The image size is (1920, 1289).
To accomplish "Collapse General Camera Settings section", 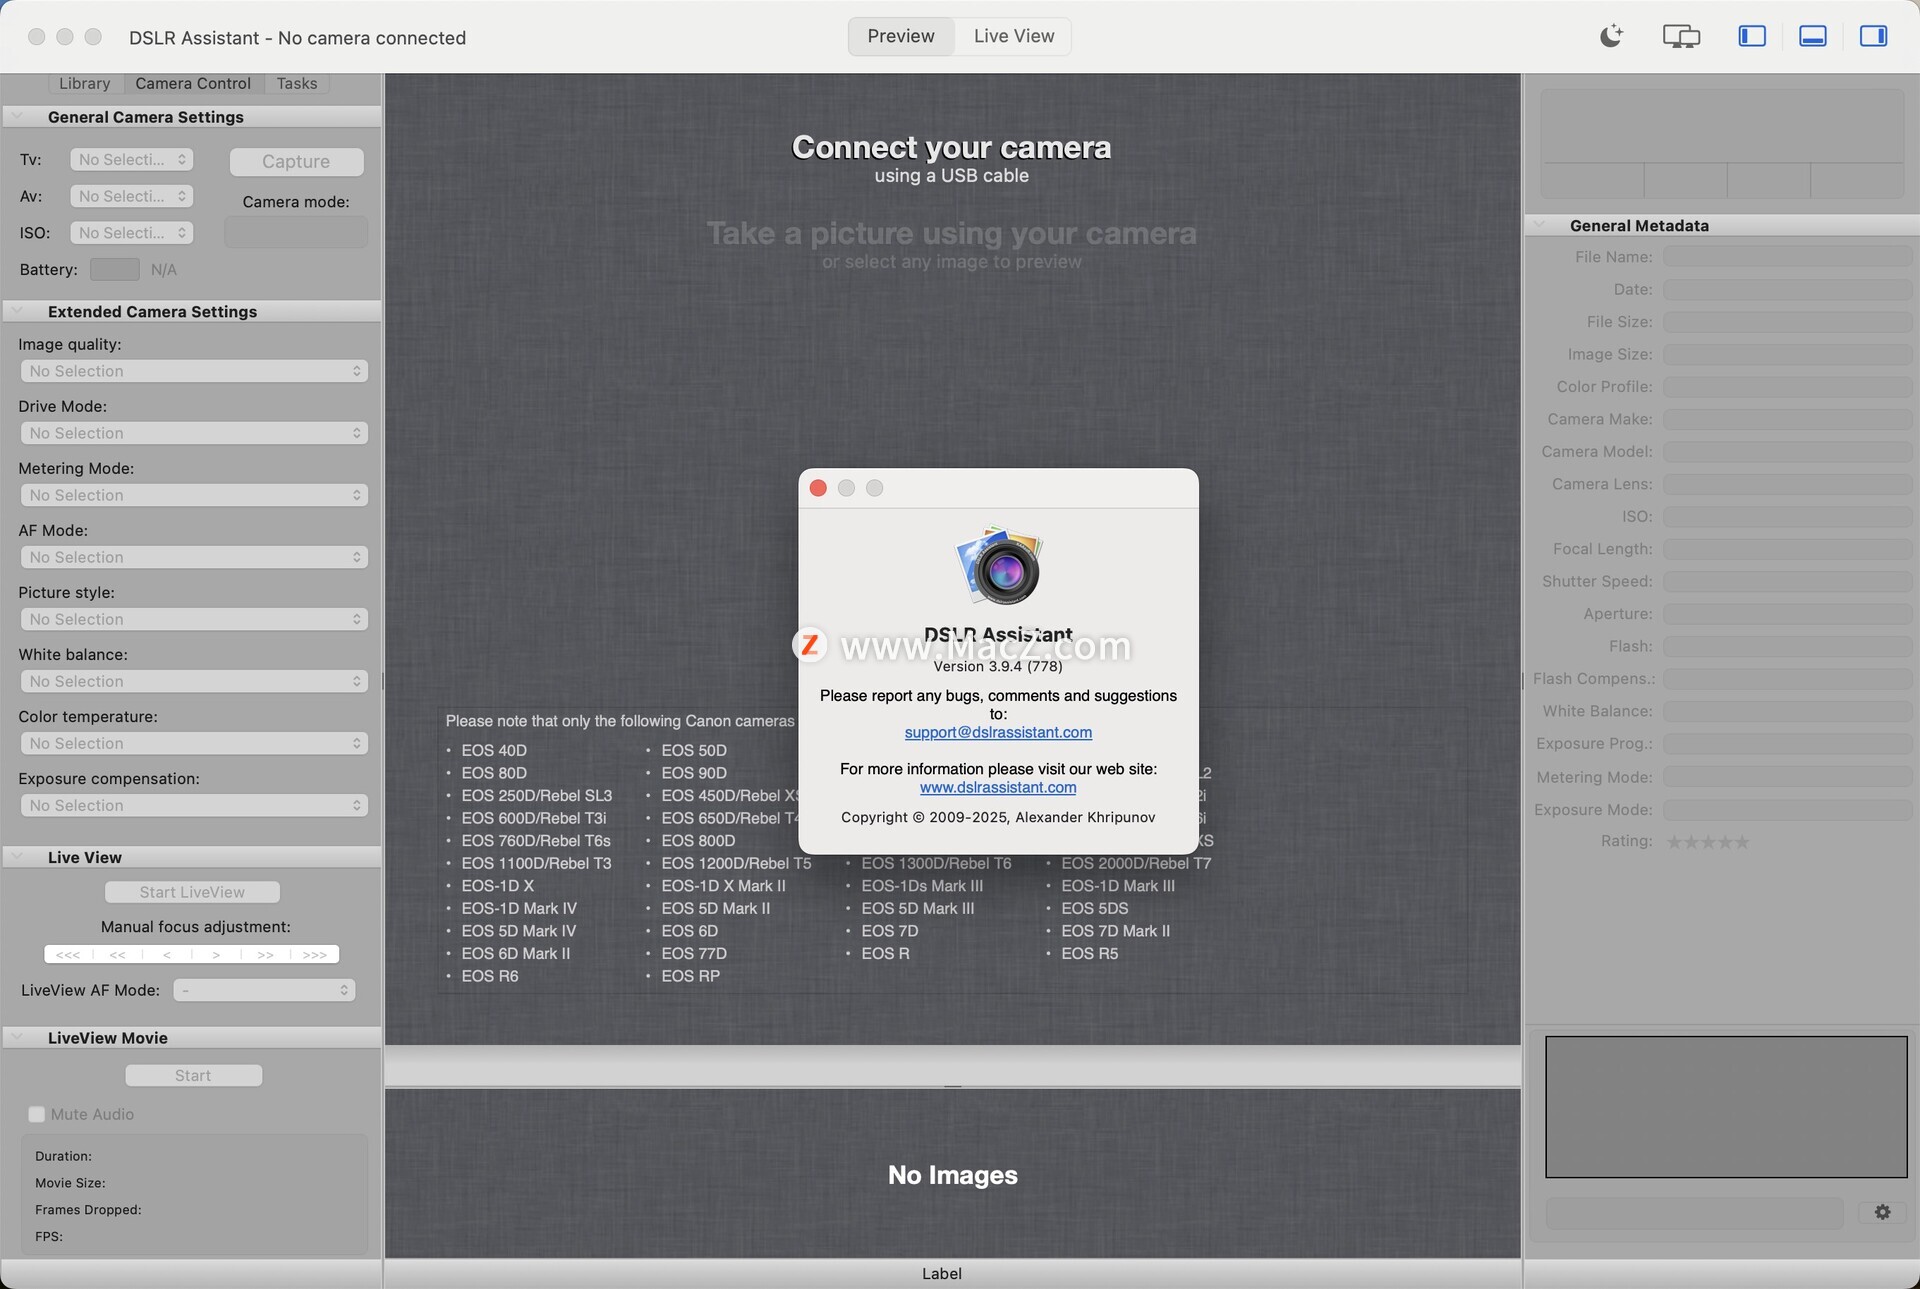I will pyautogui.click(x=17, y=117).
